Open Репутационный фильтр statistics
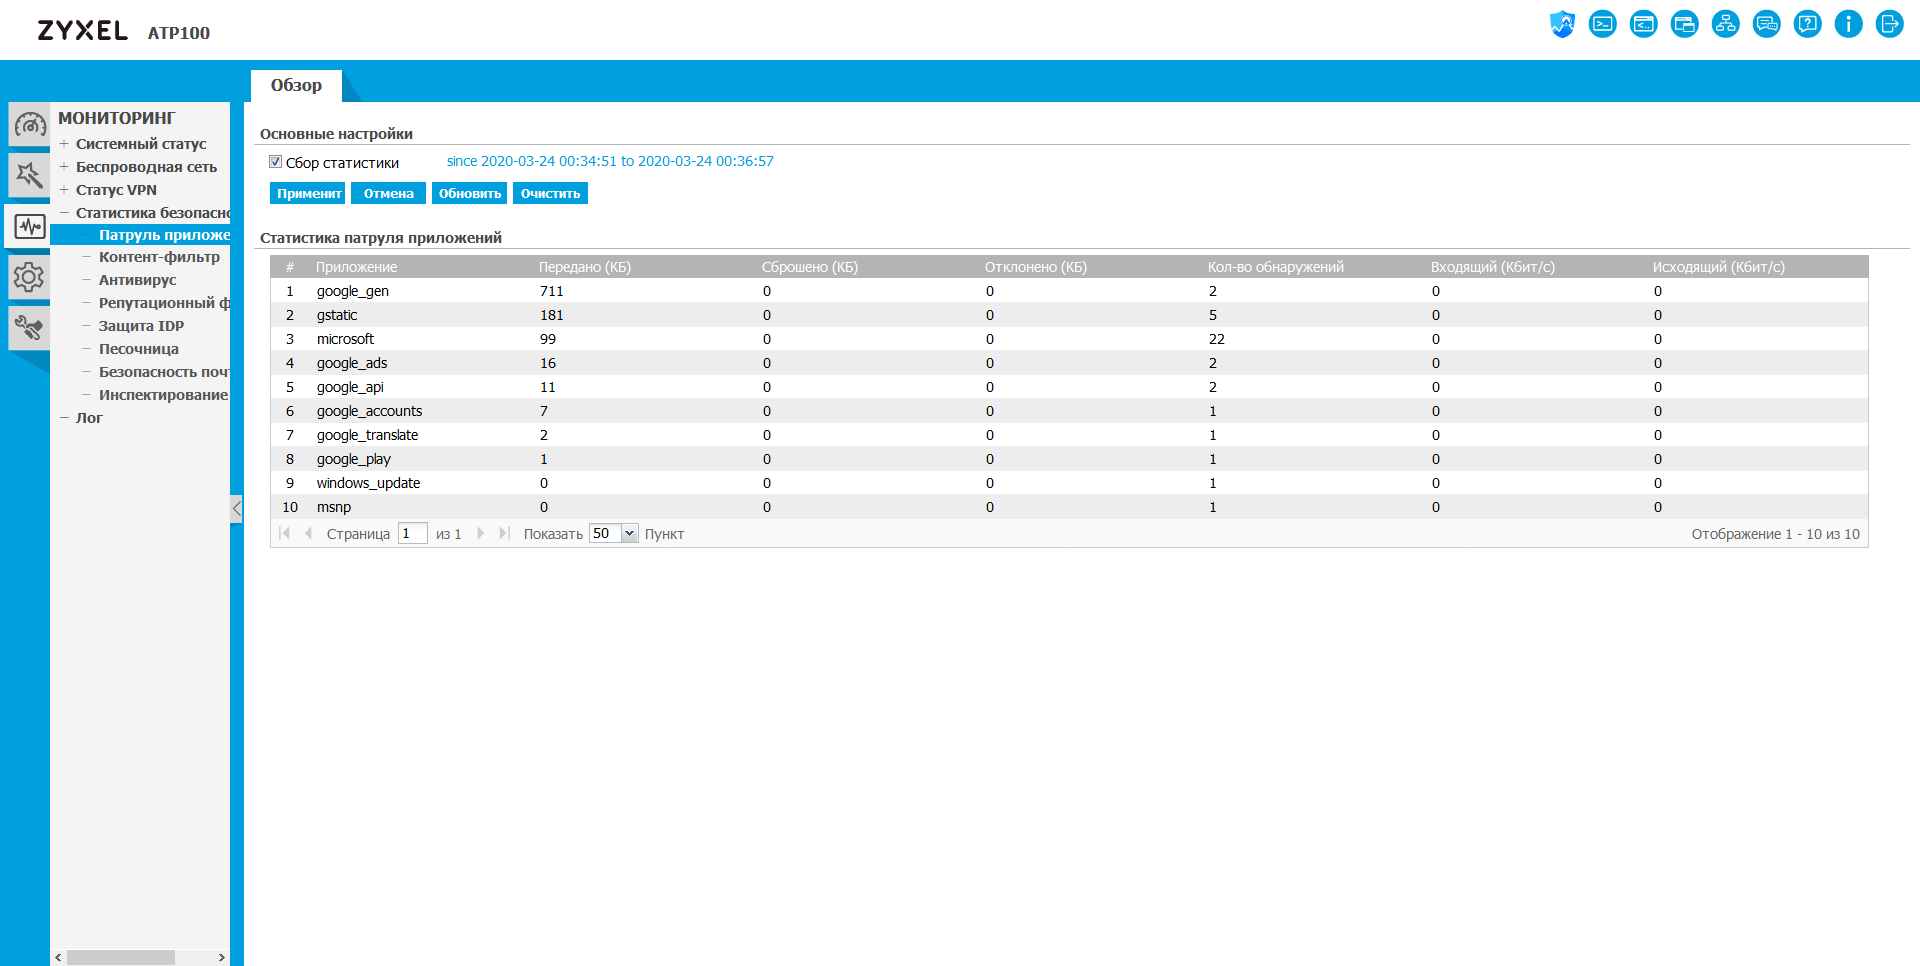Viewport: 1920px width, 966px height. pyautogui.click(x=164, y=303)
